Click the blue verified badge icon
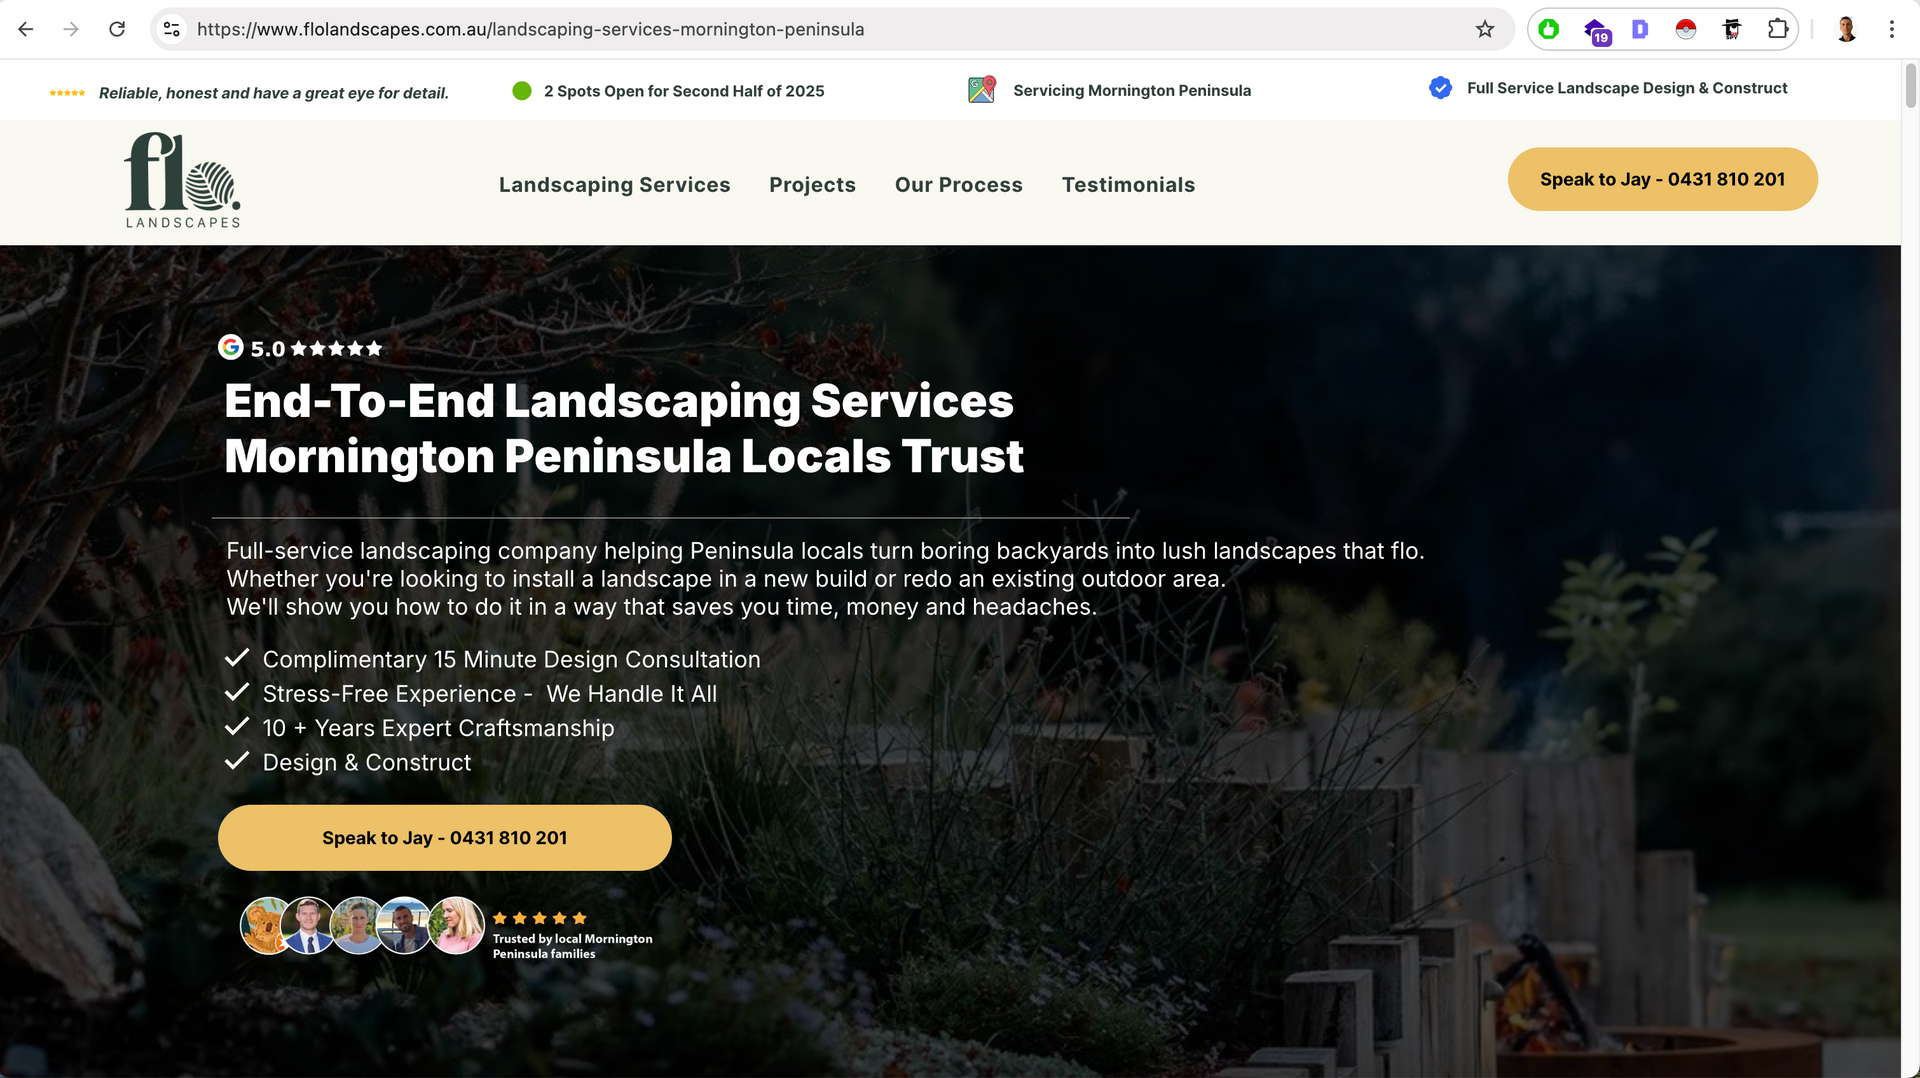1920x1078 pixels. 1440,88
